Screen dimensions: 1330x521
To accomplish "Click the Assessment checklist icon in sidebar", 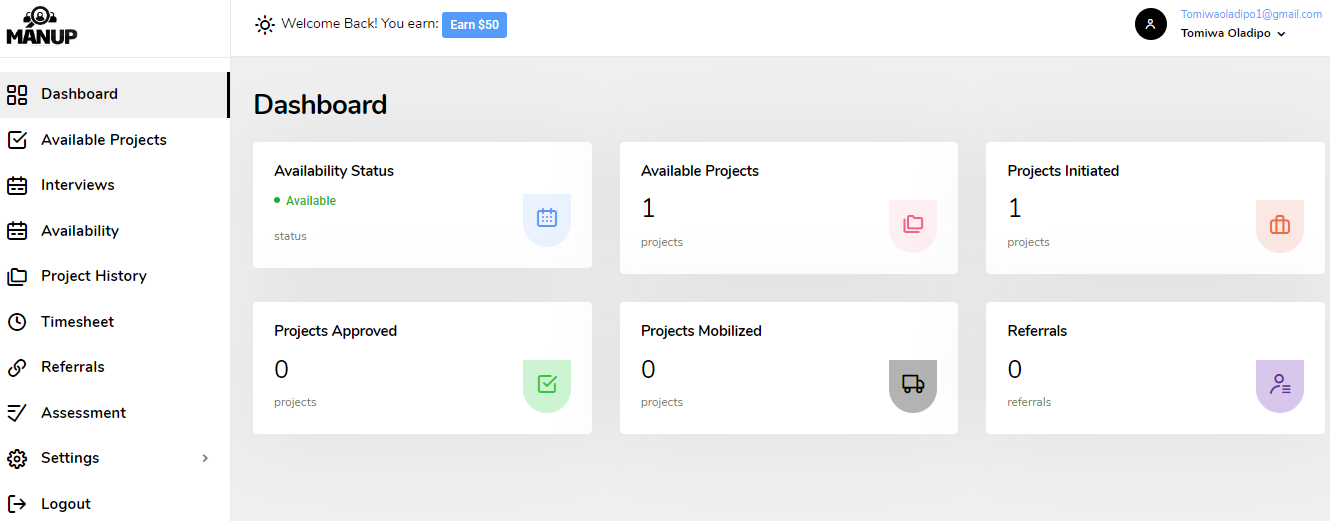I will 17,413.
